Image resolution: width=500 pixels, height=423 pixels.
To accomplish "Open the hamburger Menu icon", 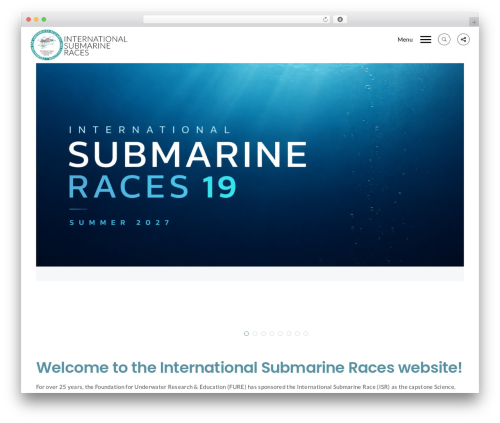I will pyautogui.click(x=425, y=39).
